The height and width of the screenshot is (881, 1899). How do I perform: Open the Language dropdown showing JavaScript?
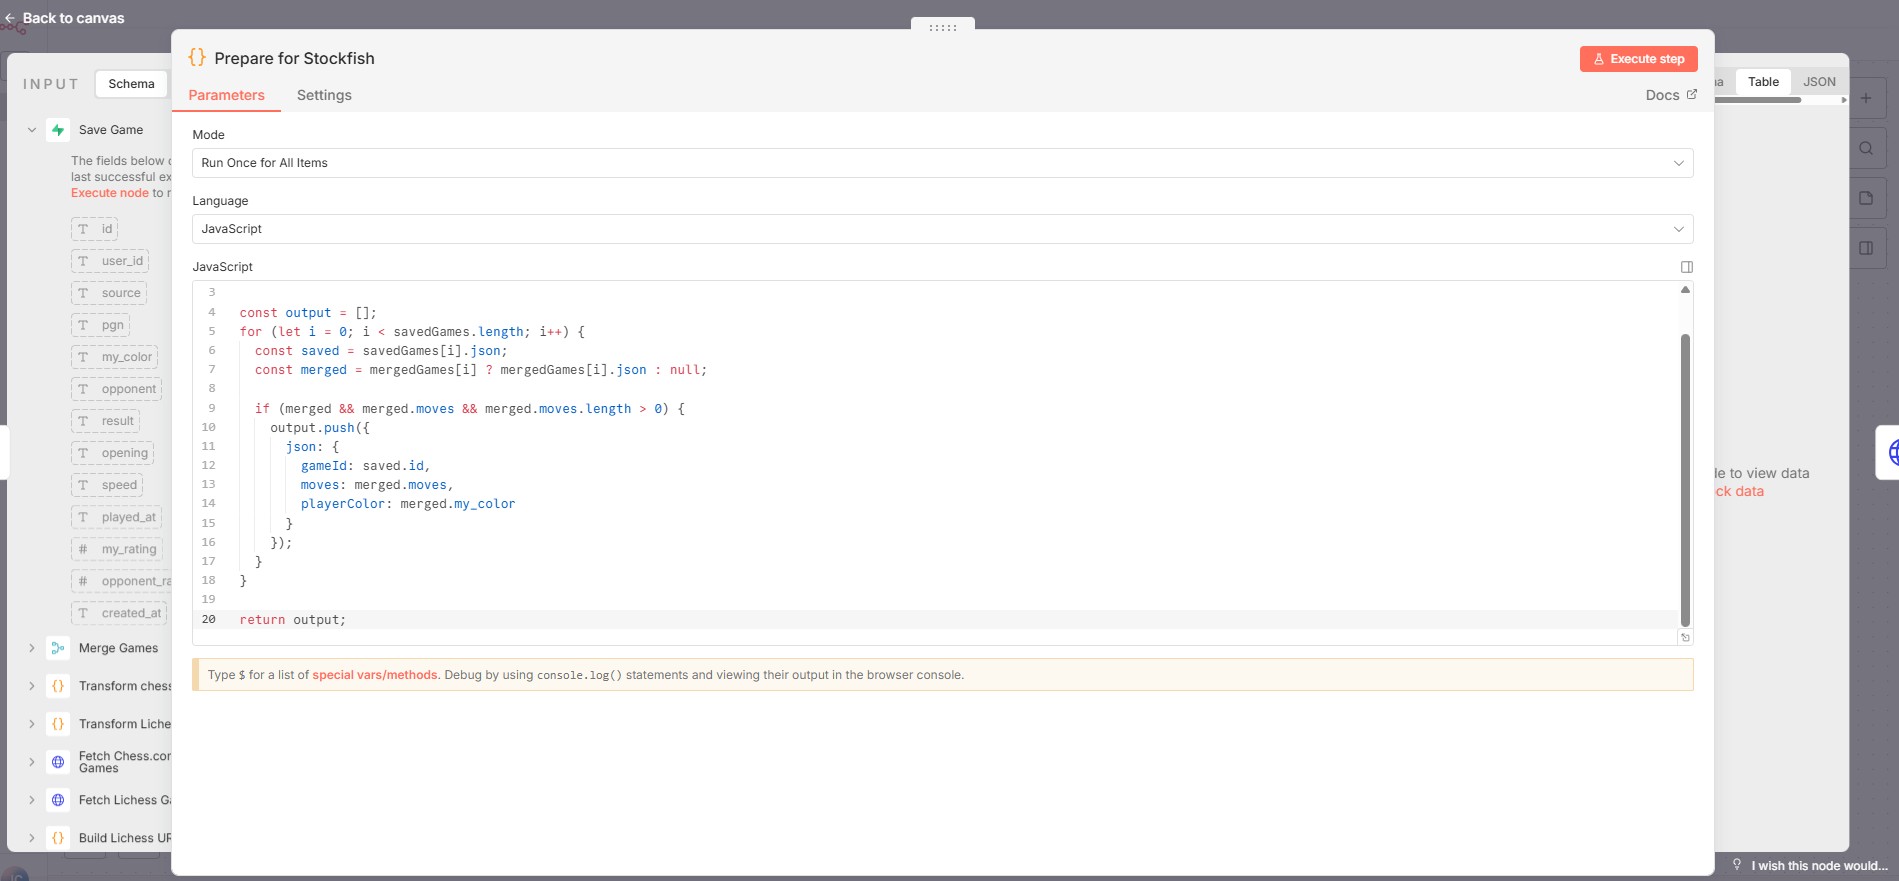(942, 229)
